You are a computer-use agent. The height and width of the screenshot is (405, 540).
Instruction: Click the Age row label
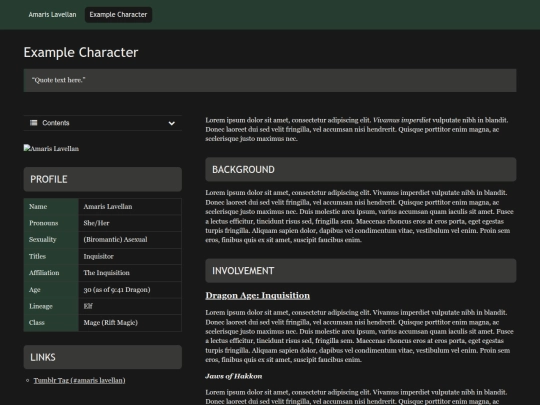pos(51,290)
